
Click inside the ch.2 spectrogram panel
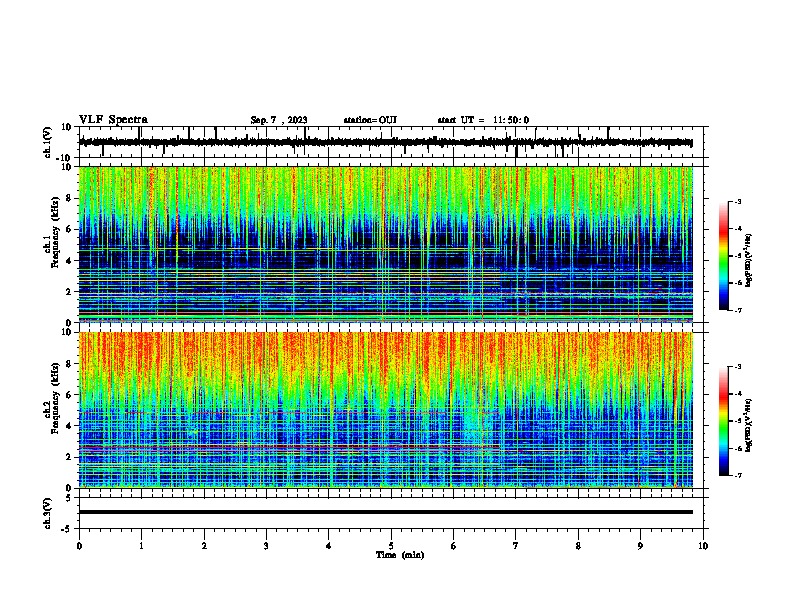[x=386, y=410]
